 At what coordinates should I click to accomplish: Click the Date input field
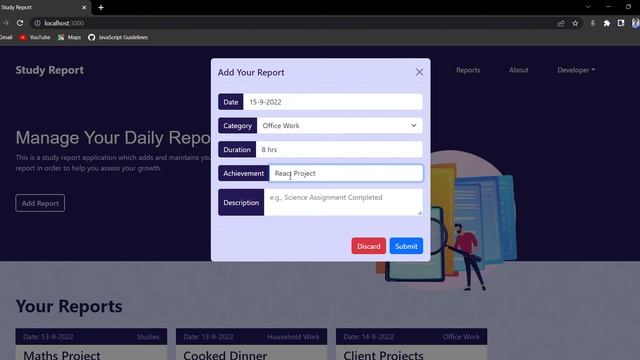click(333, 102)
